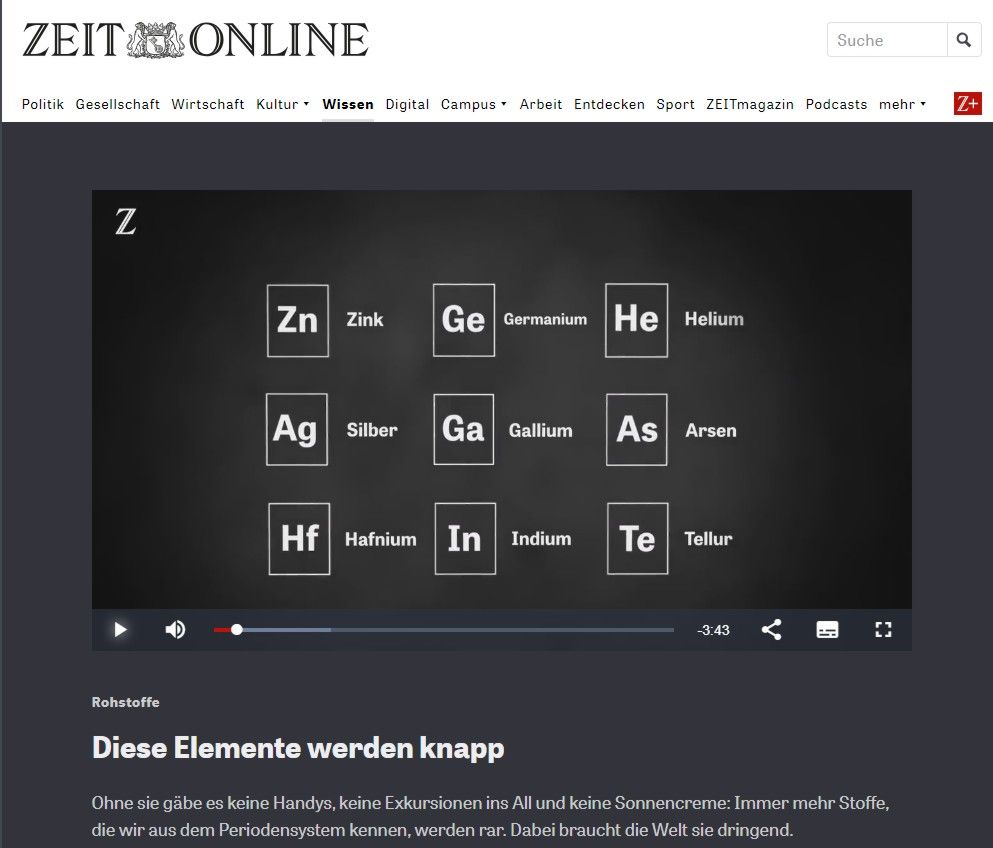Click the Rohstoffe topic label
The height and width of the screenshot is (848, 993).
(125, 702)
